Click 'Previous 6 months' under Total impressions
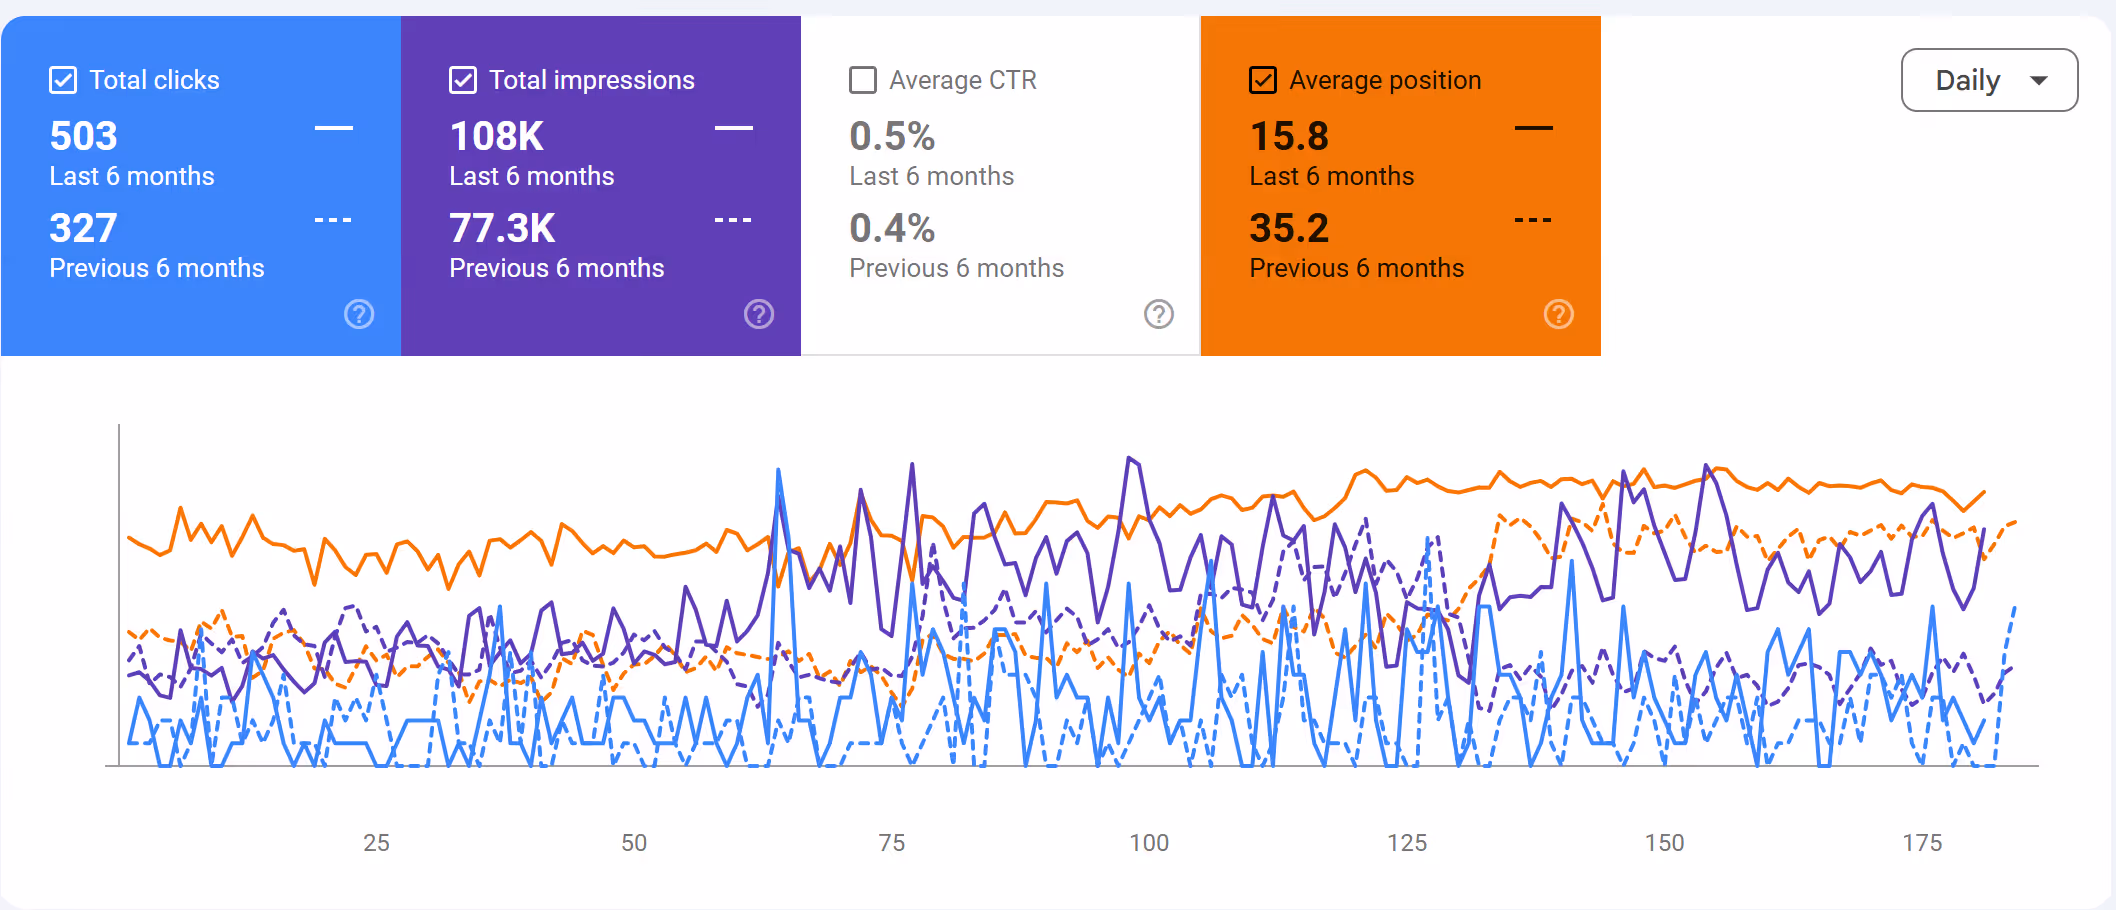Screen dimensions: 2116x910 point(557,268)
